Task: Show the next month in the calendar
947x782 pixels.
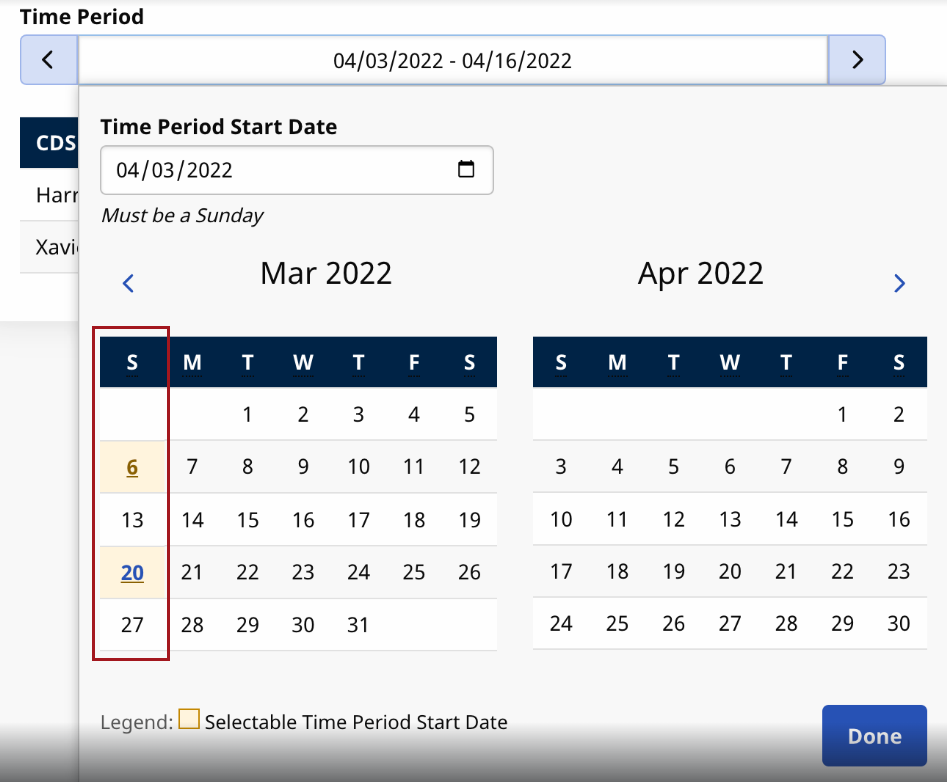Action: (899, 284)
